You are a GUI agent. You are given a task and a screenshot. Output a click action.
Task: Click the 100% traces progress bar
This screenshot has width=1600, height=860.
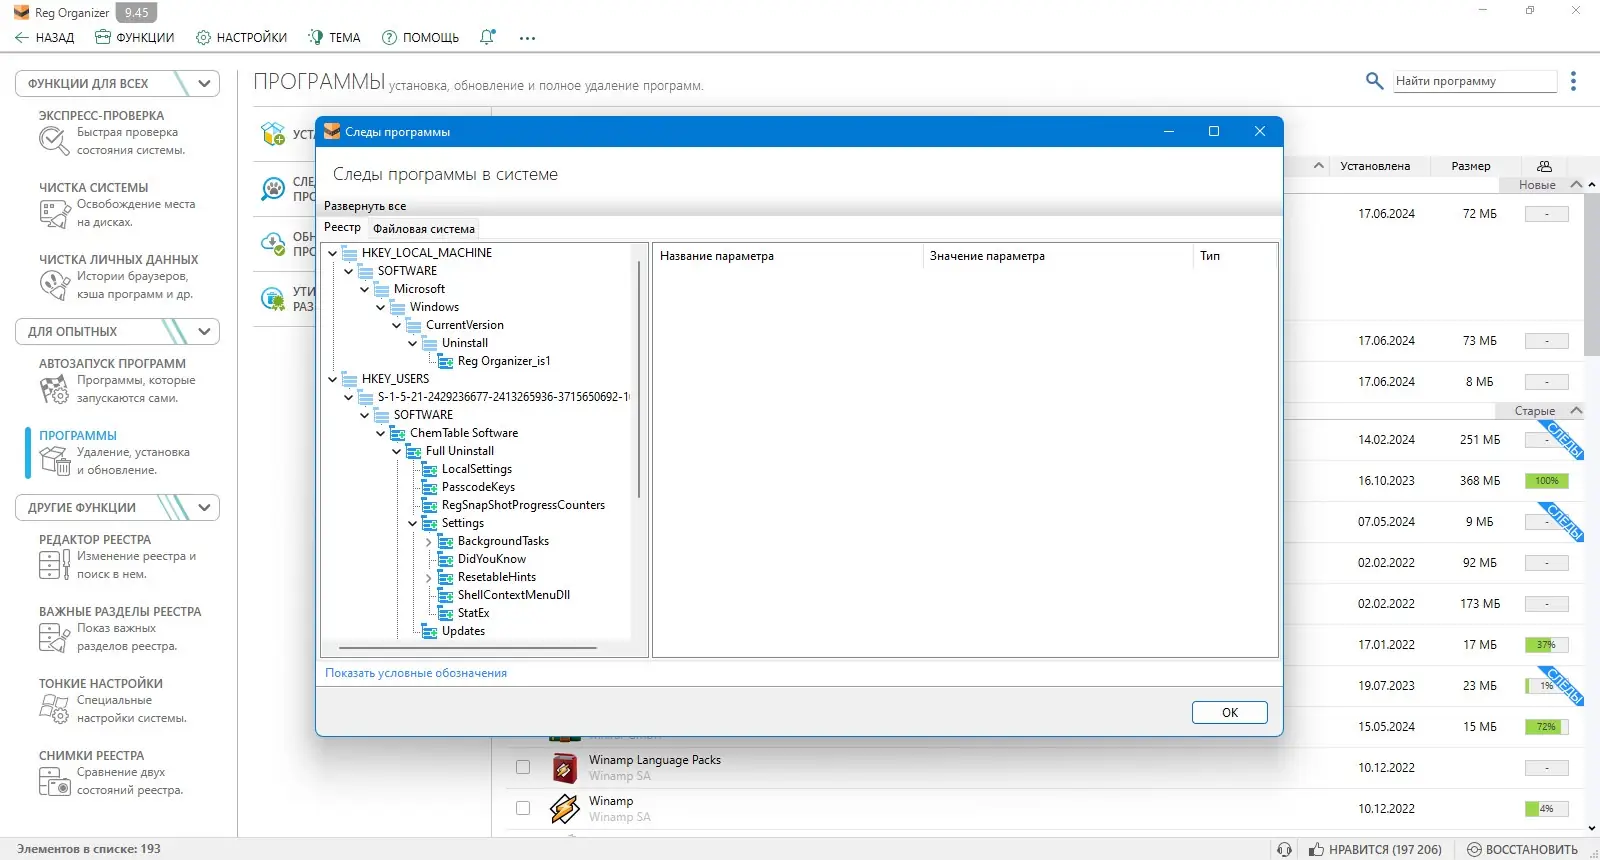pos(1547,481)
